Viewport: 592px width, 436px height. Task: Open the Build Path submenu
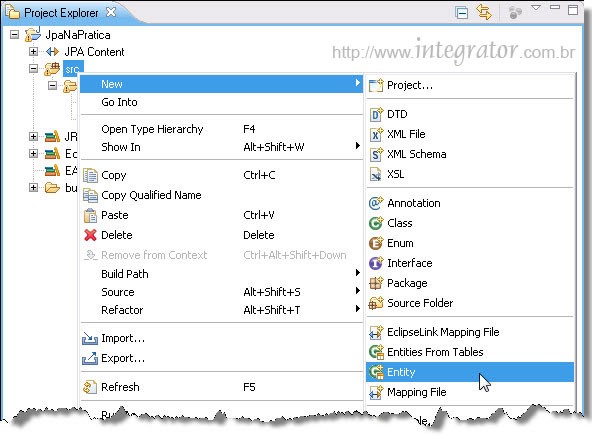(222, 274)
